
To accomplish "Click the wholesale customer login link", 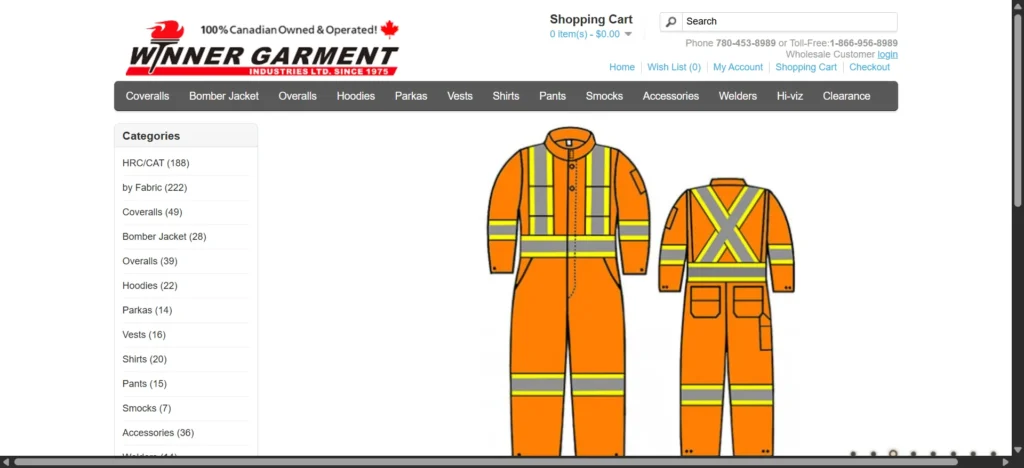I will coord(888,54).
